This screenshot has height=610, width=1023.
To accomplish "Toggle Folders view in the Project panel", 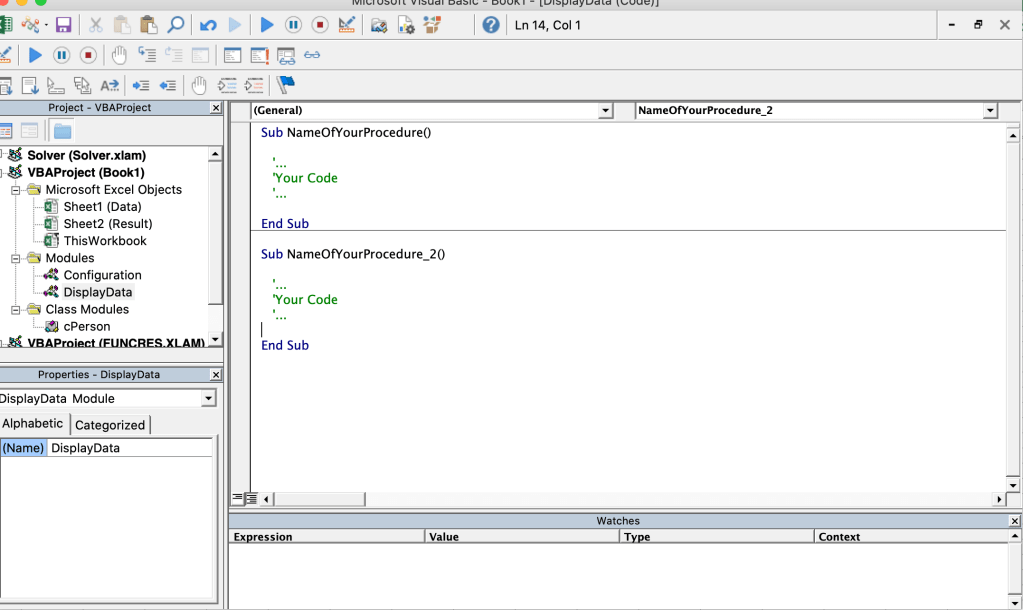I will tap(62, 130).
